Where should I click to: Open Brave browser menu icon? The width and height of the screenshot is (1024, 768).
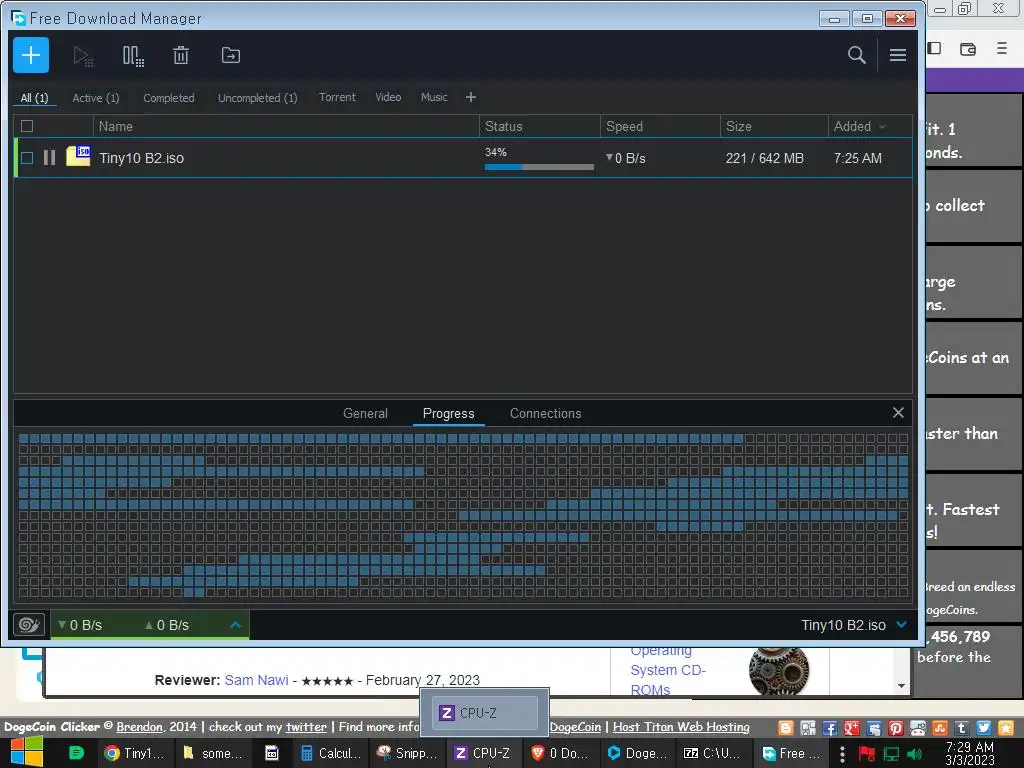pyautogui.click(x=1002, y=48)
